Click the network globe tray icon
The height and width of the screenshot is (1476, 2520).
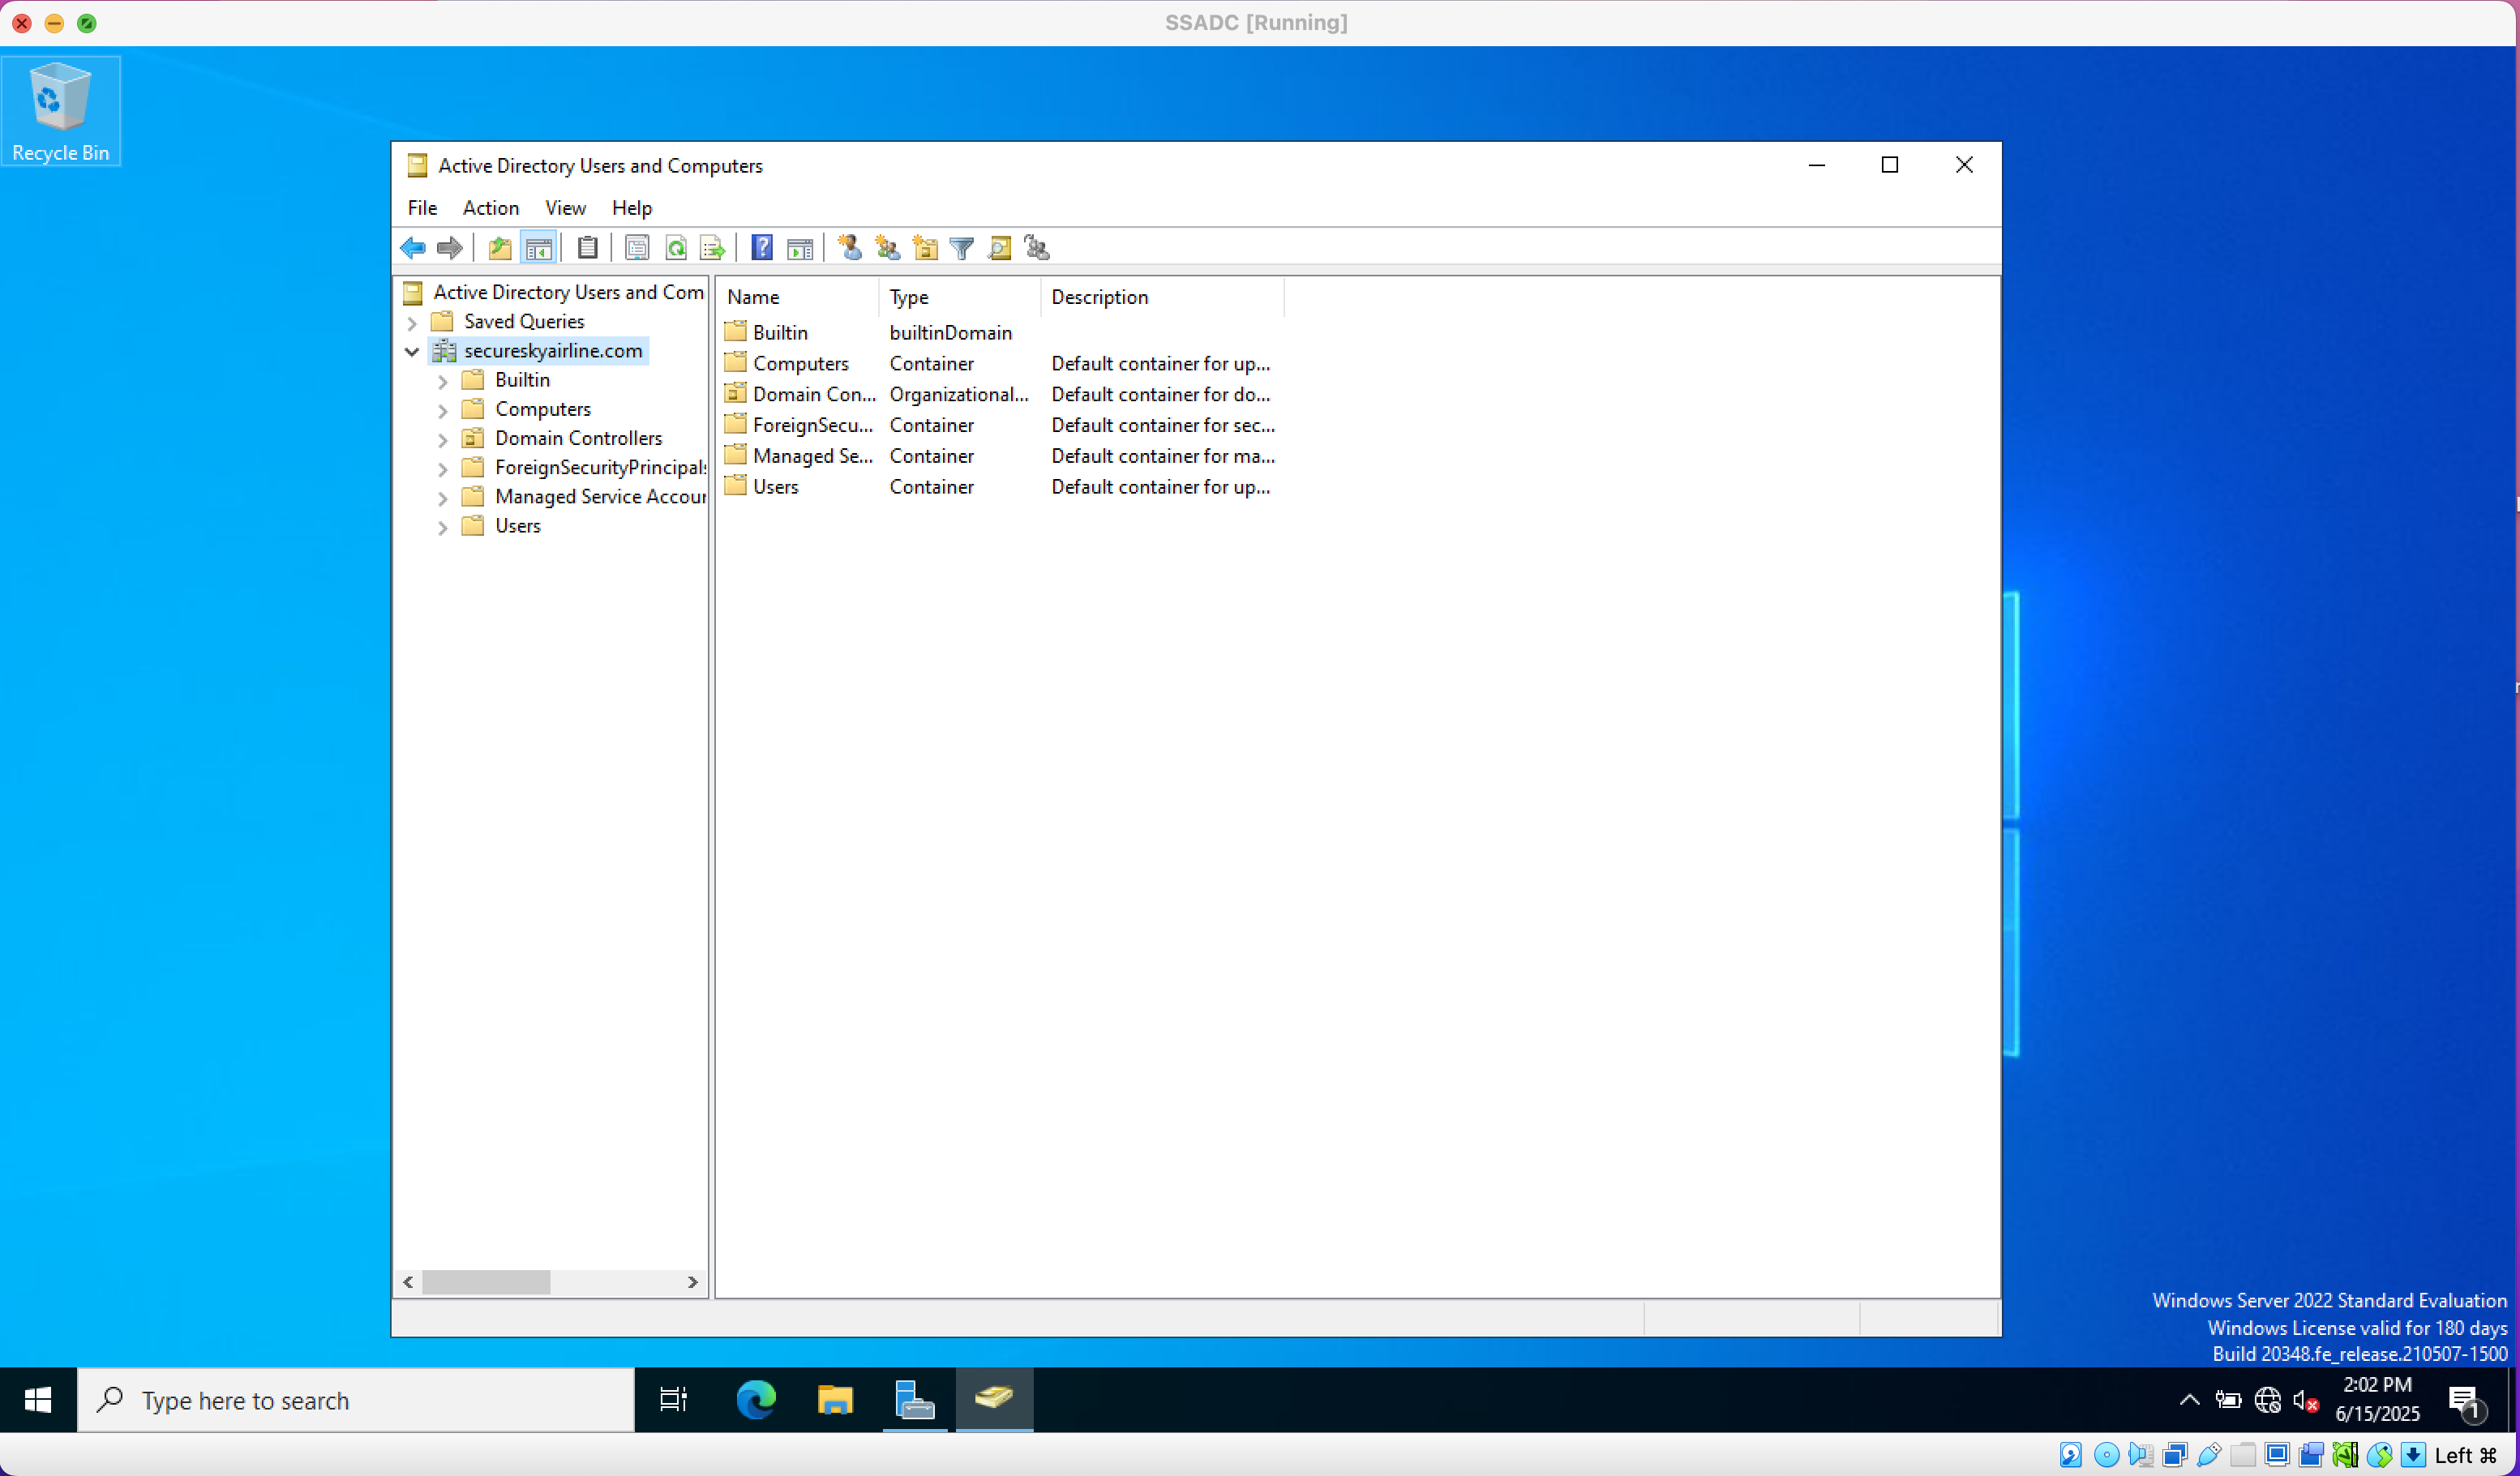tap(2267, 1400)
